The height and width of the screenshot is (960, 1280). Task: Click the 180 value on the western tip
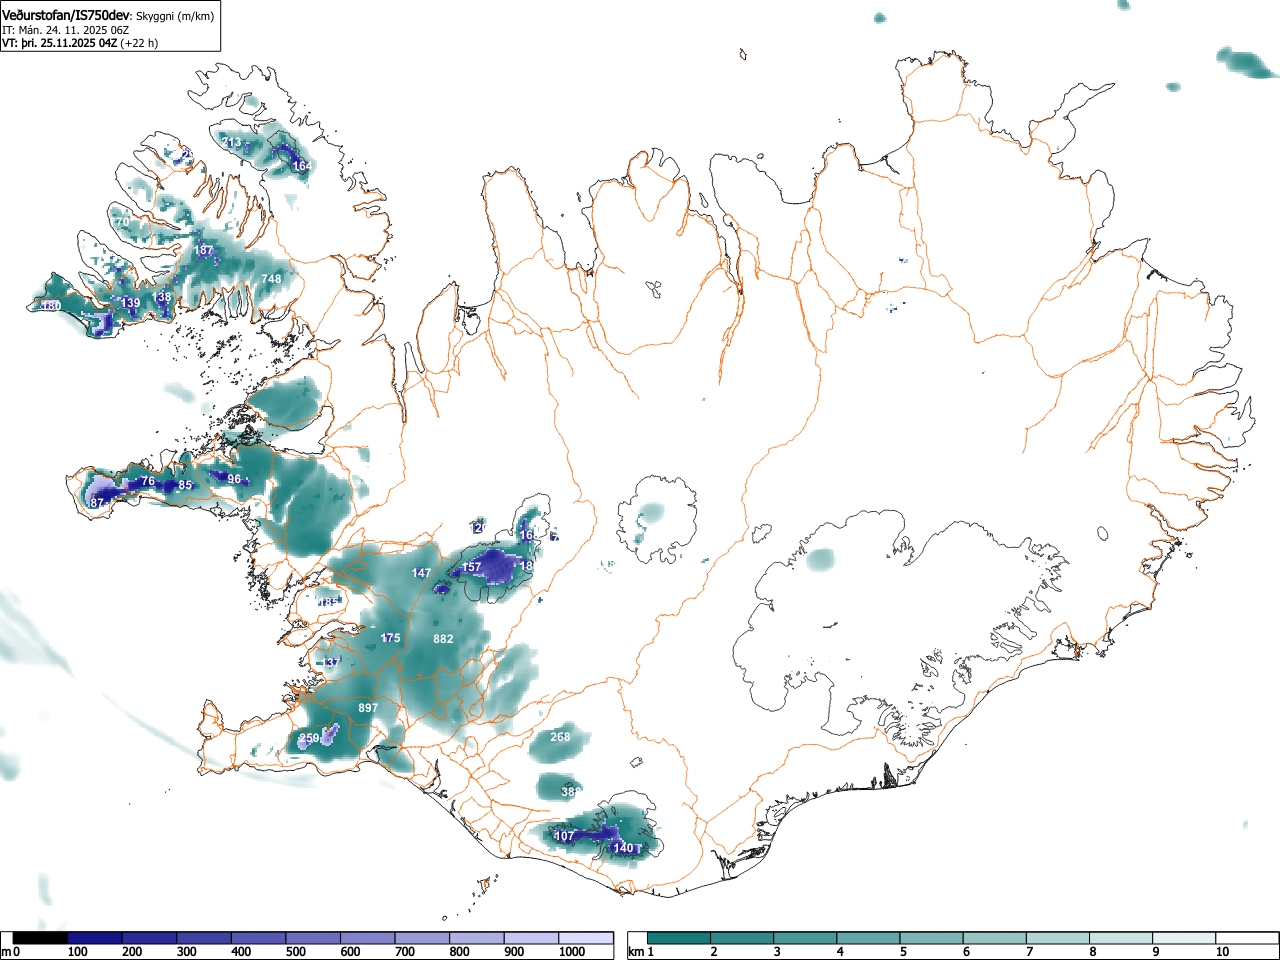coord(51,306)
